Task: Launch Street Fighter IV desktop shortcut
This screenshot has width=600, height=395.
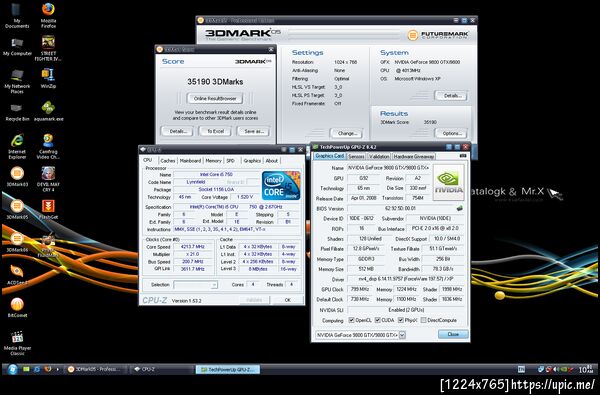Action: (48, 48)
